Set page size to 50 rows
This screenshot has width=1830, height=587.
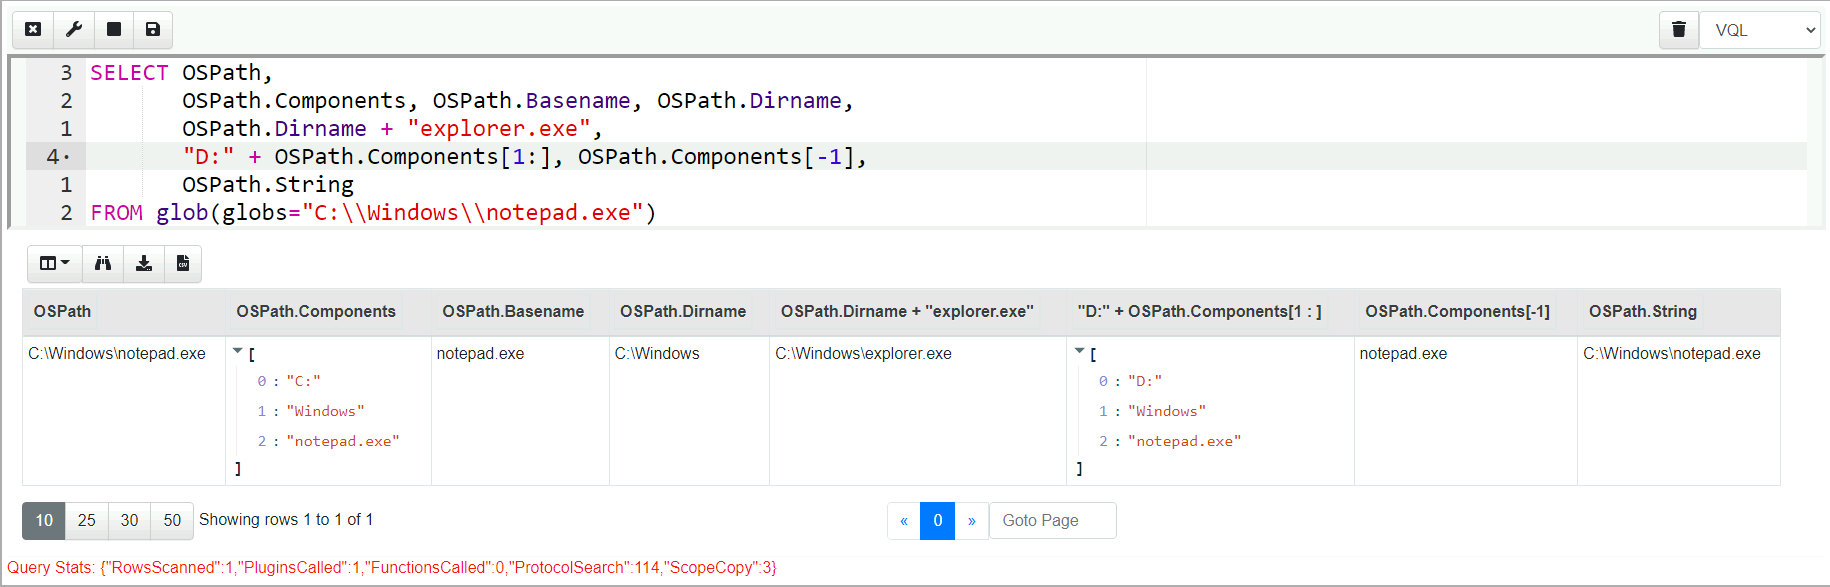(x=172, y=520)
